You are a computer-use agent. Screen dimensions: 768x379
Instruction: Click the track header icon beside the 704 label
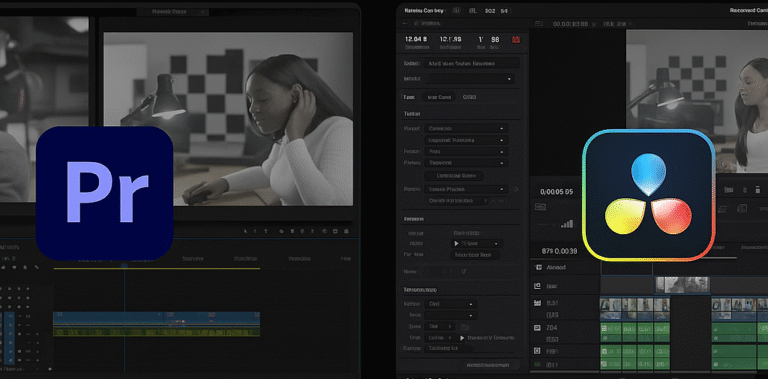[537, 328]
